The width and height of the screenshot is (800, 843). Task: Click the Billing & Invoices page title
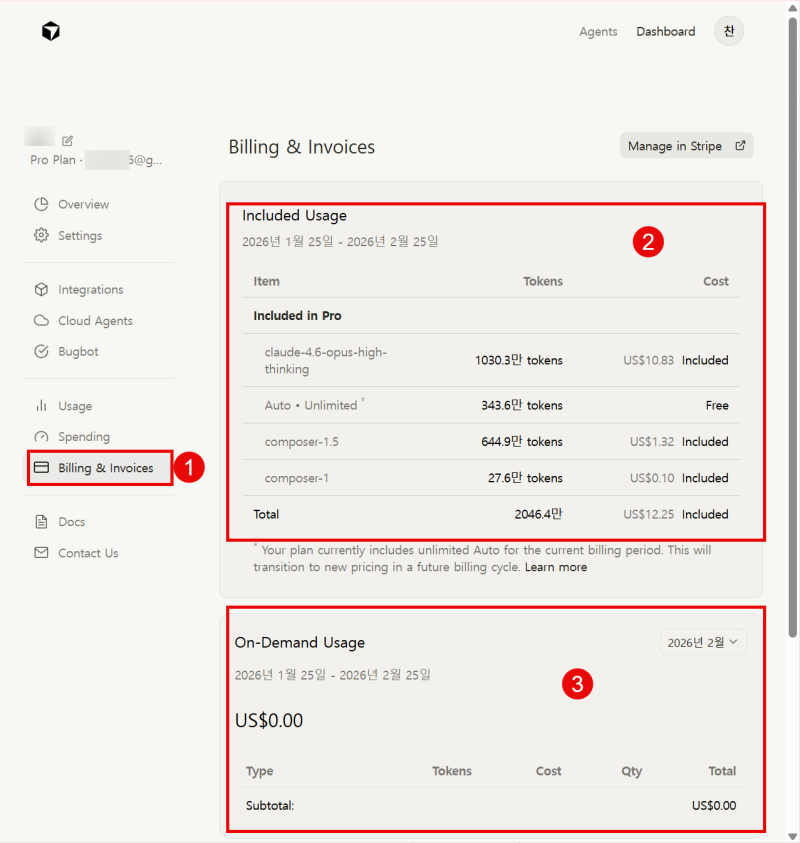click(x=302, y=147)
